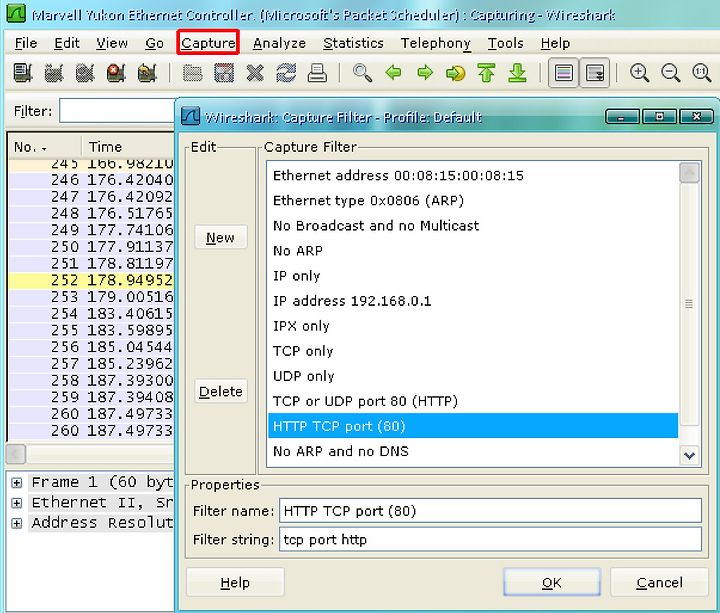Expand the Address Resolution tree node

[x=17, y=523]
